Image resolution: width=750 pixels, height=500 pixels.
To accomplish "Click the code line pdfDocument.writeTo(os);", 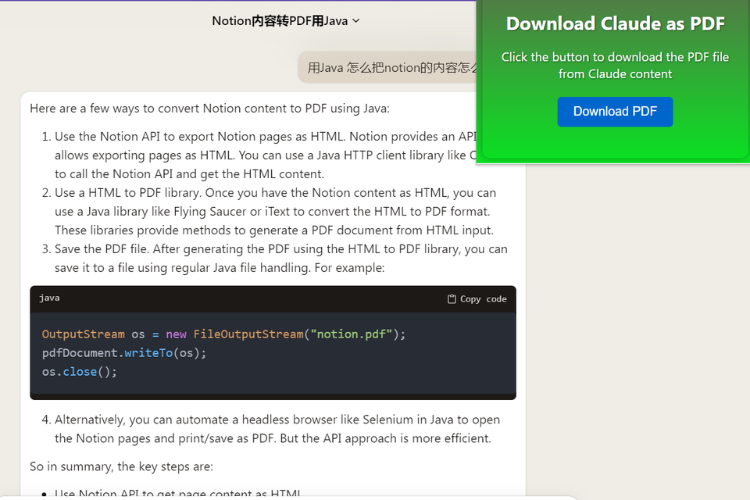I will (124, 353).
